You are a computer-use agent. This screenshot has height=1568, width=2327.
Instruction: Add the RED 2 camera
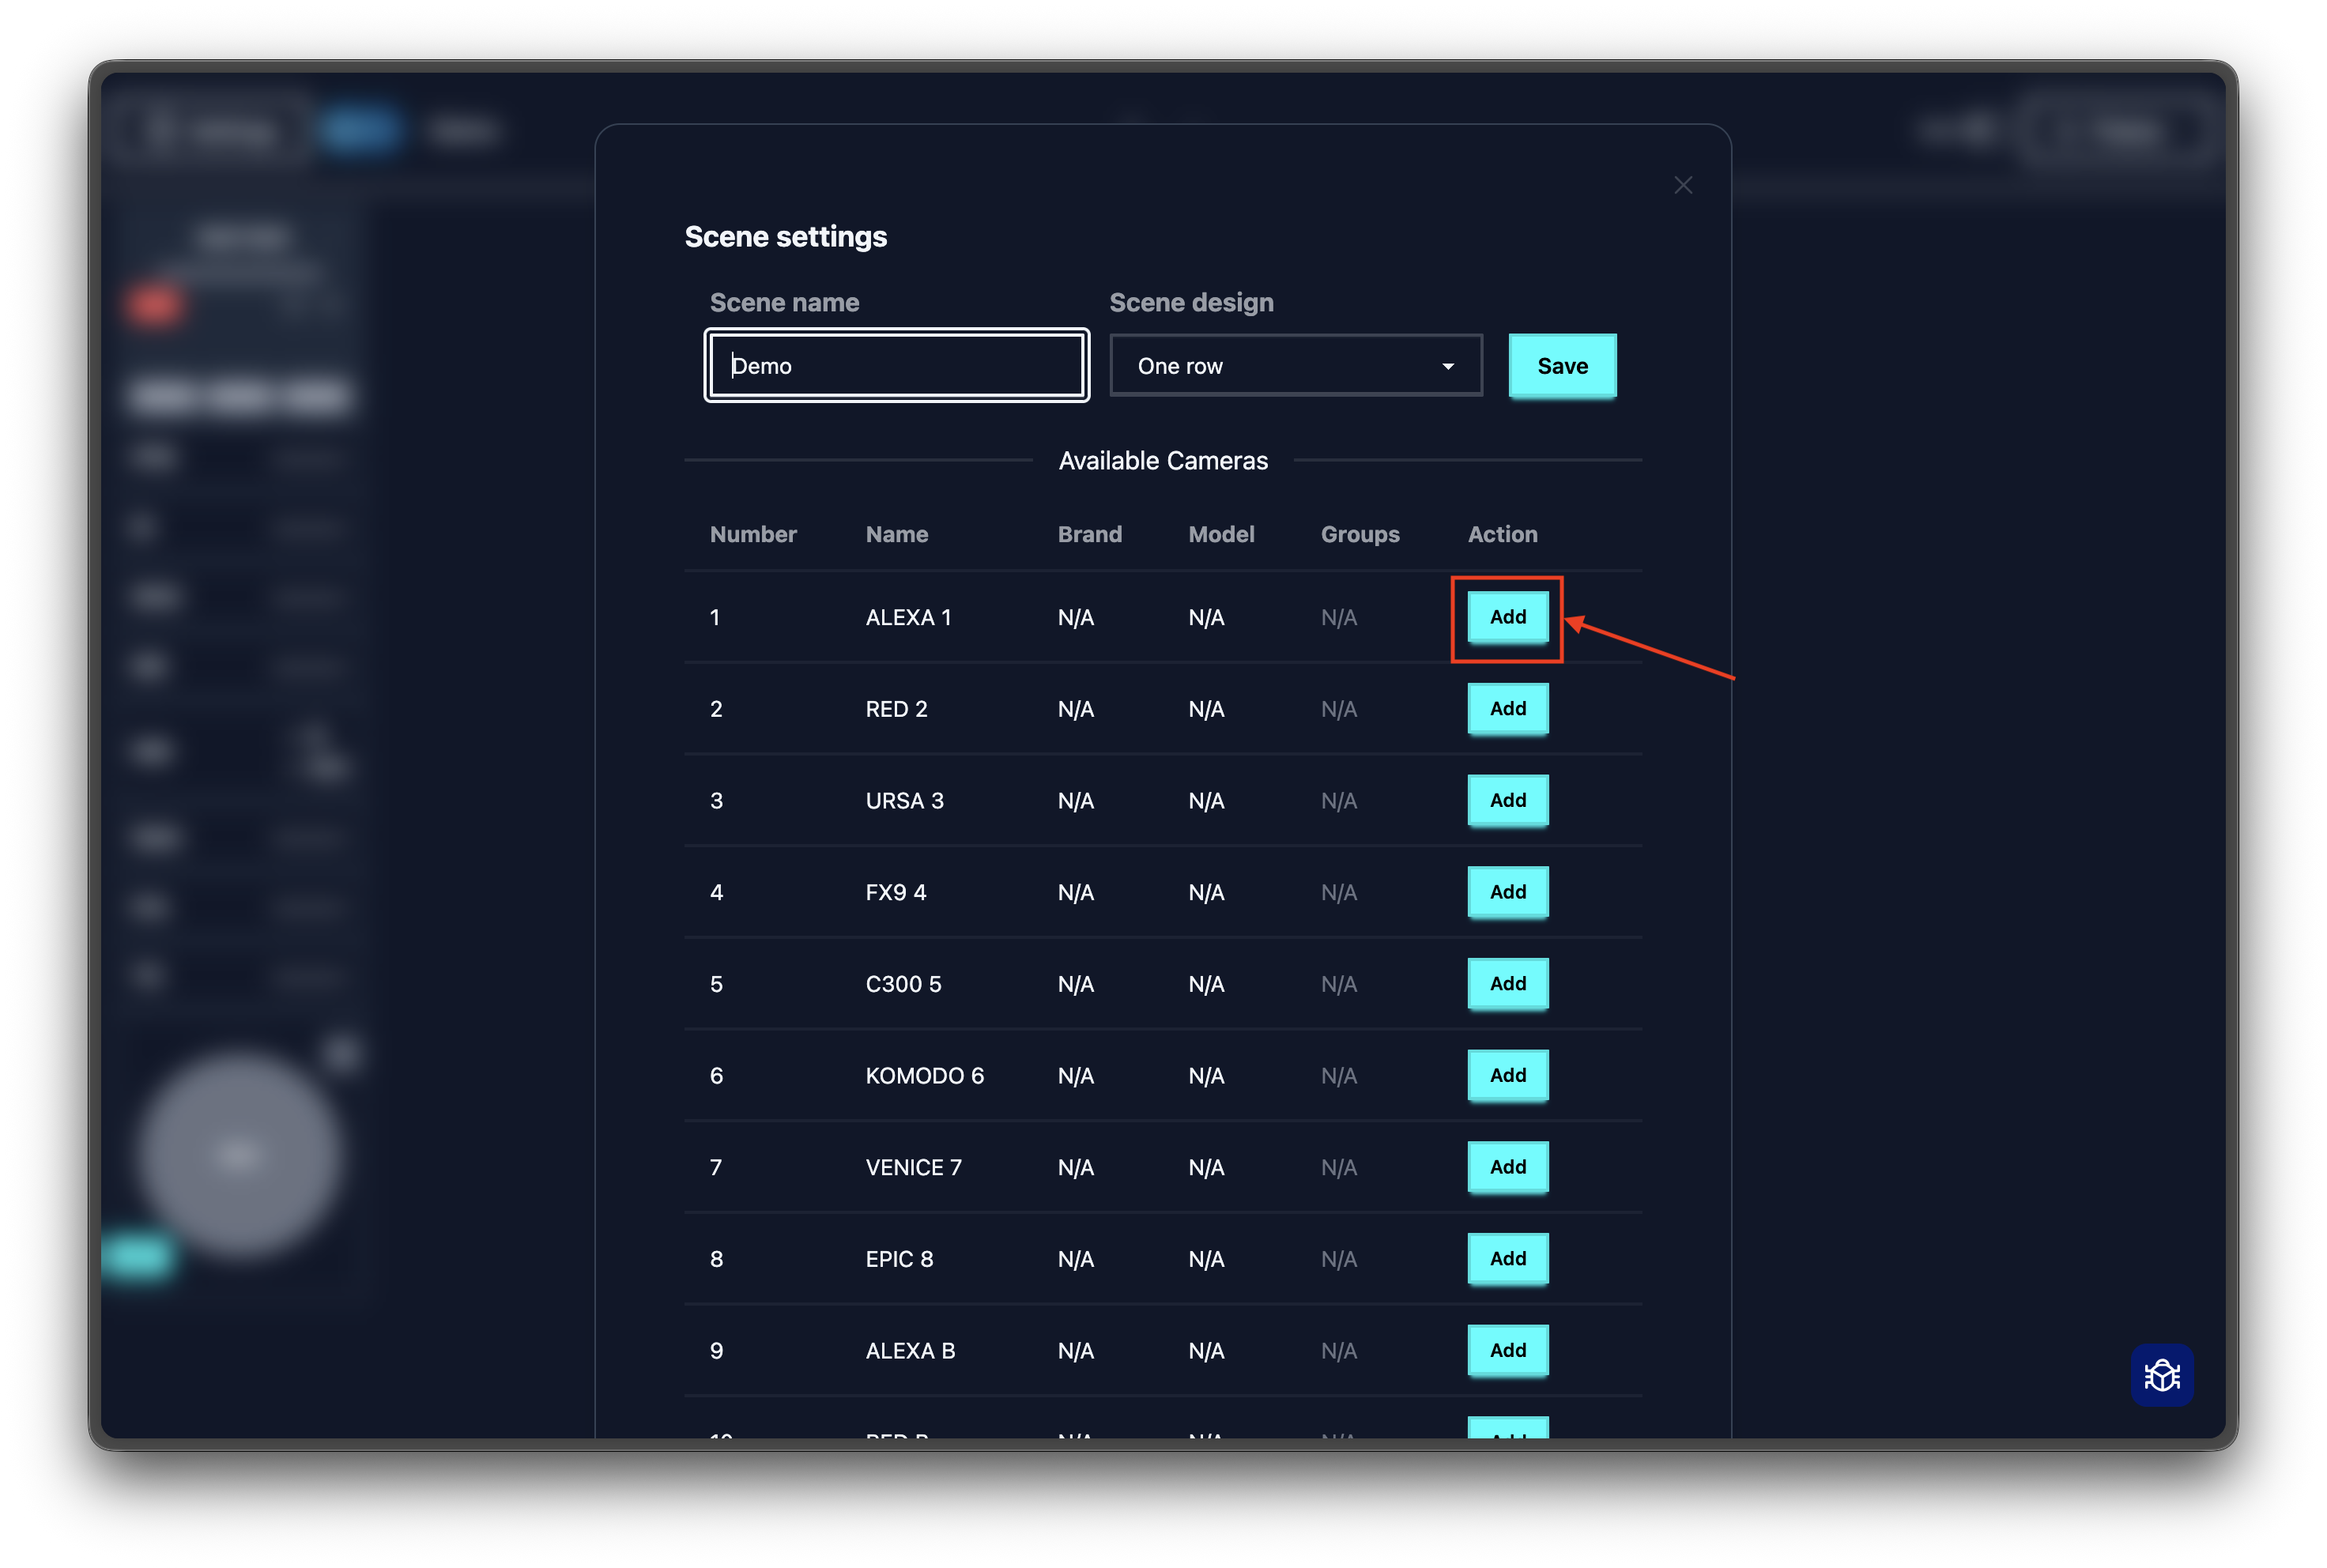pyautogui.click(x=1507, y=709)
